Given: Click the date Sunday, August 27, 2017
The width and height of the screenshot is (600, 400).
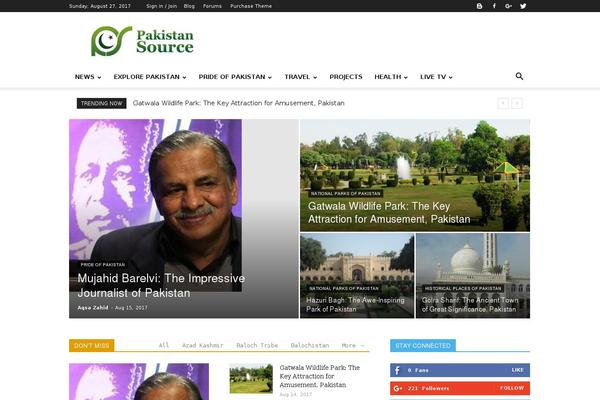Looking at the screenshot, I should [x=99, y=6].
